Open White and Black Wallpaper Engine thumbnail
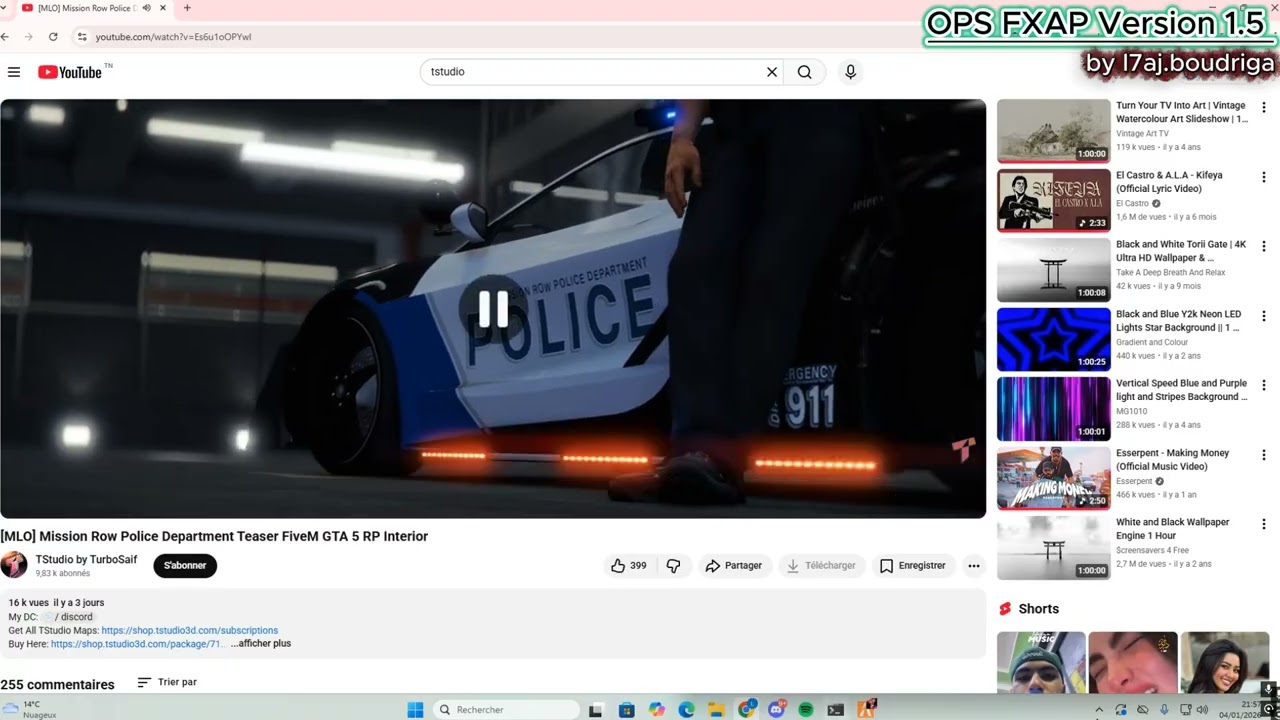Image resolution: width=1280 pixels, height=720 pixels. tap(1054, 548)
